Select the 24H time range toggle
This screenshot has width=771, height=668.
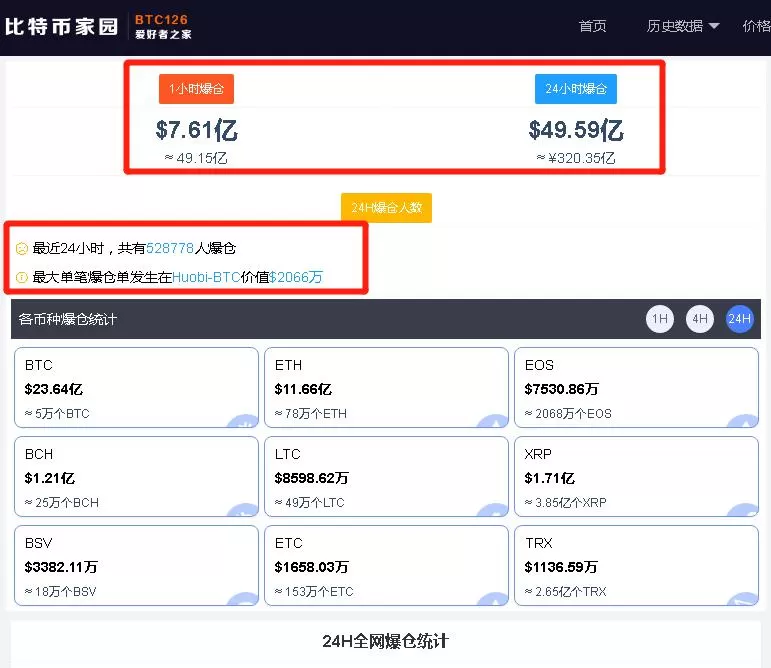[x=740, y=319]
